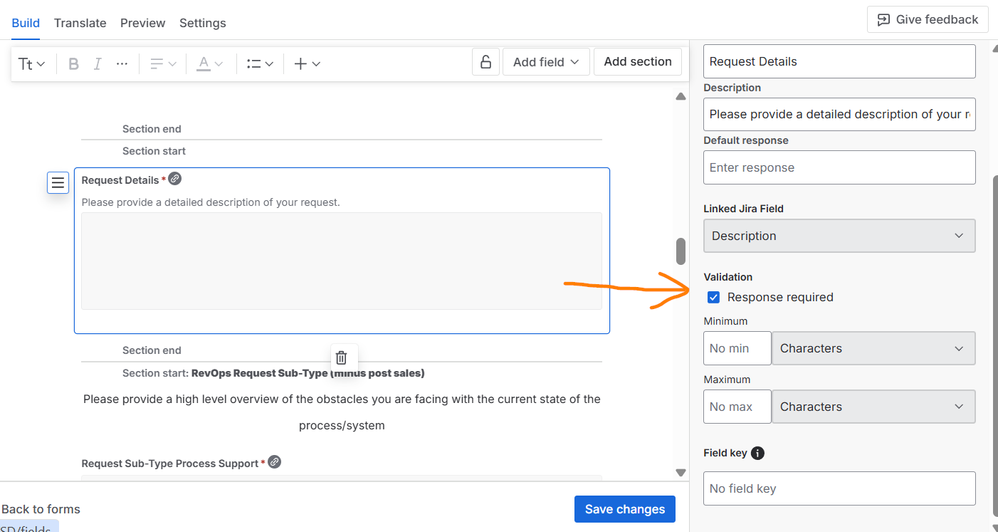Open text alignment dropdown
This screenshot has height=532, width=998.
(x=163, y=64)
